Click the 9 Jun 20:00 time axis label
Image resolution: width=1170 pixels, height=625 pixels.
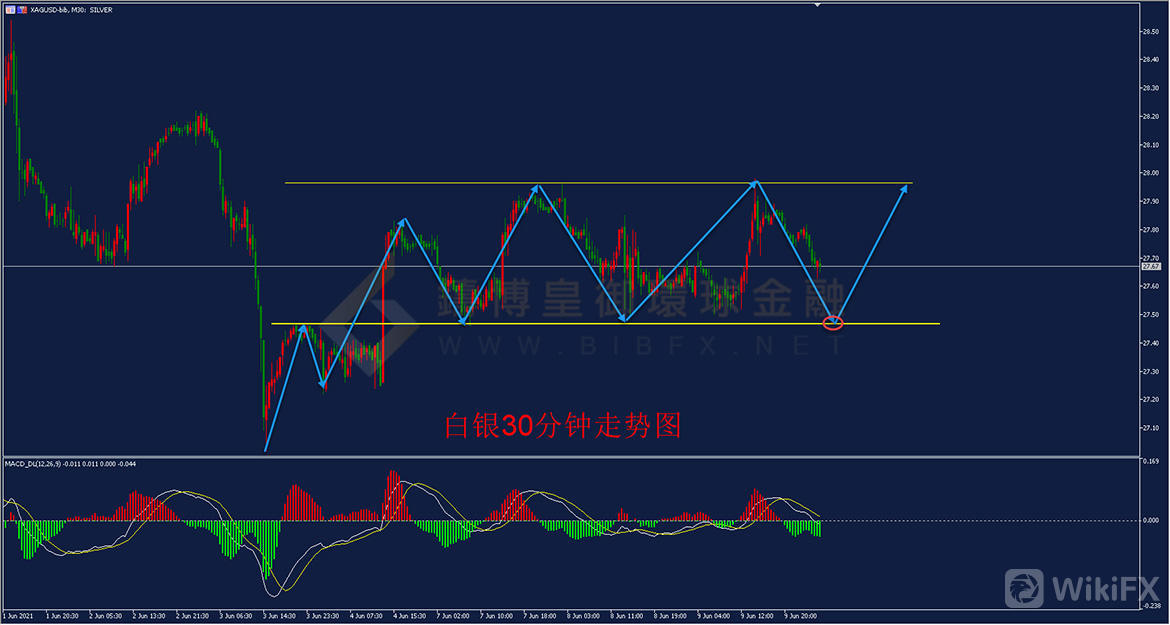click(798, 616)
